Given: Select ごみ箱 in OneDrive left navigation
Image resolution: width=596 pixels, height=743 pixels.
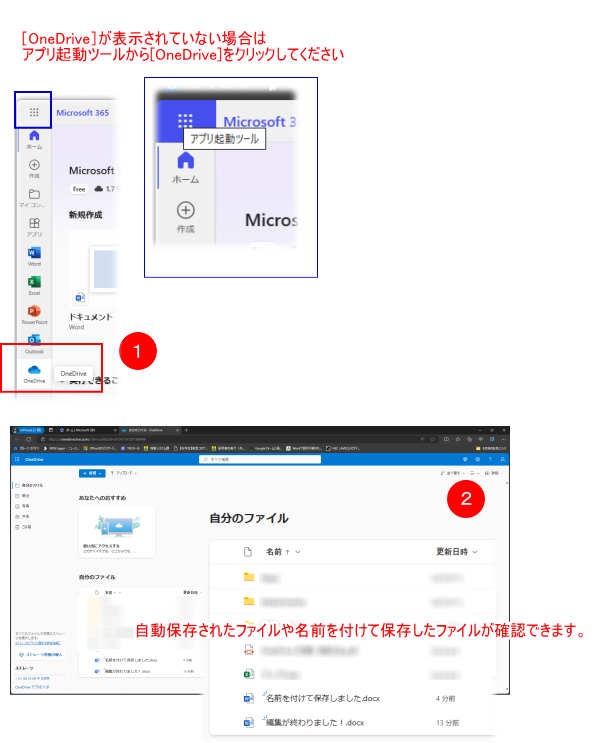Looking at the screenshot, I should tap(24, 527).
